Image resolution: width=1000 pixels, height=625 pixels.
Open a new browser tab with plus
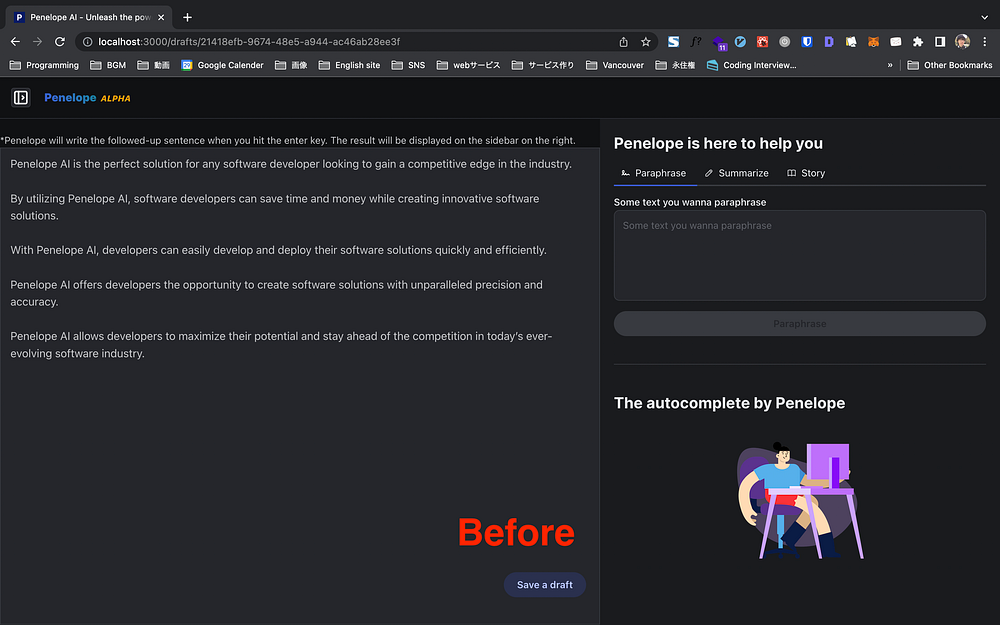(187, 17)
